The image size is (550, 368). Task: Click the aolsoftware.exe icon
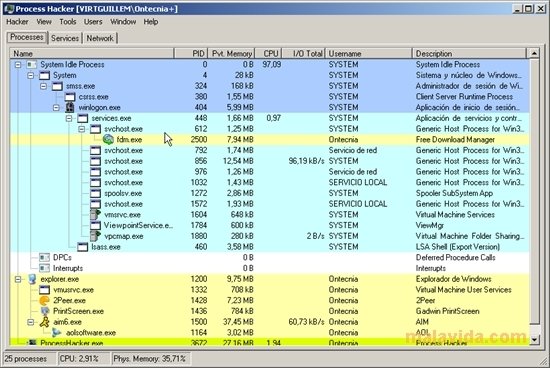tap(56, 333)
